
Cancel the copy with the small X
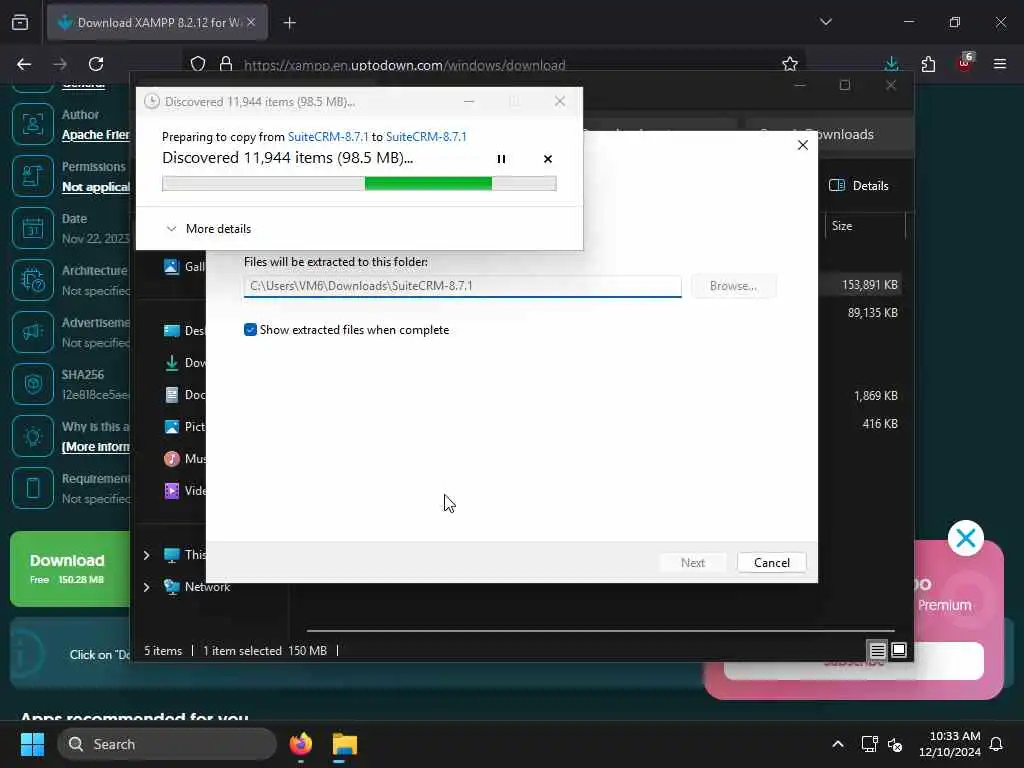coord(547,159)
